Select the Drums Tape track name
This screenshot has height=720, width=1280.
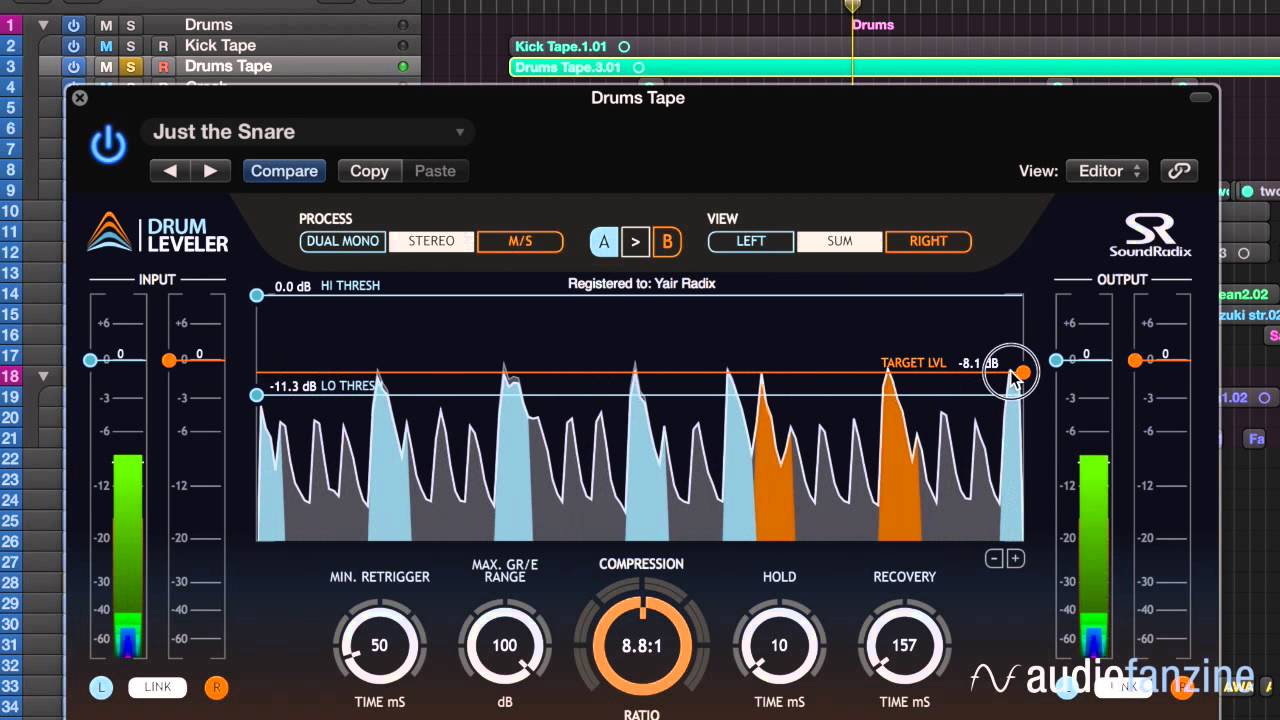click(228, 67)
